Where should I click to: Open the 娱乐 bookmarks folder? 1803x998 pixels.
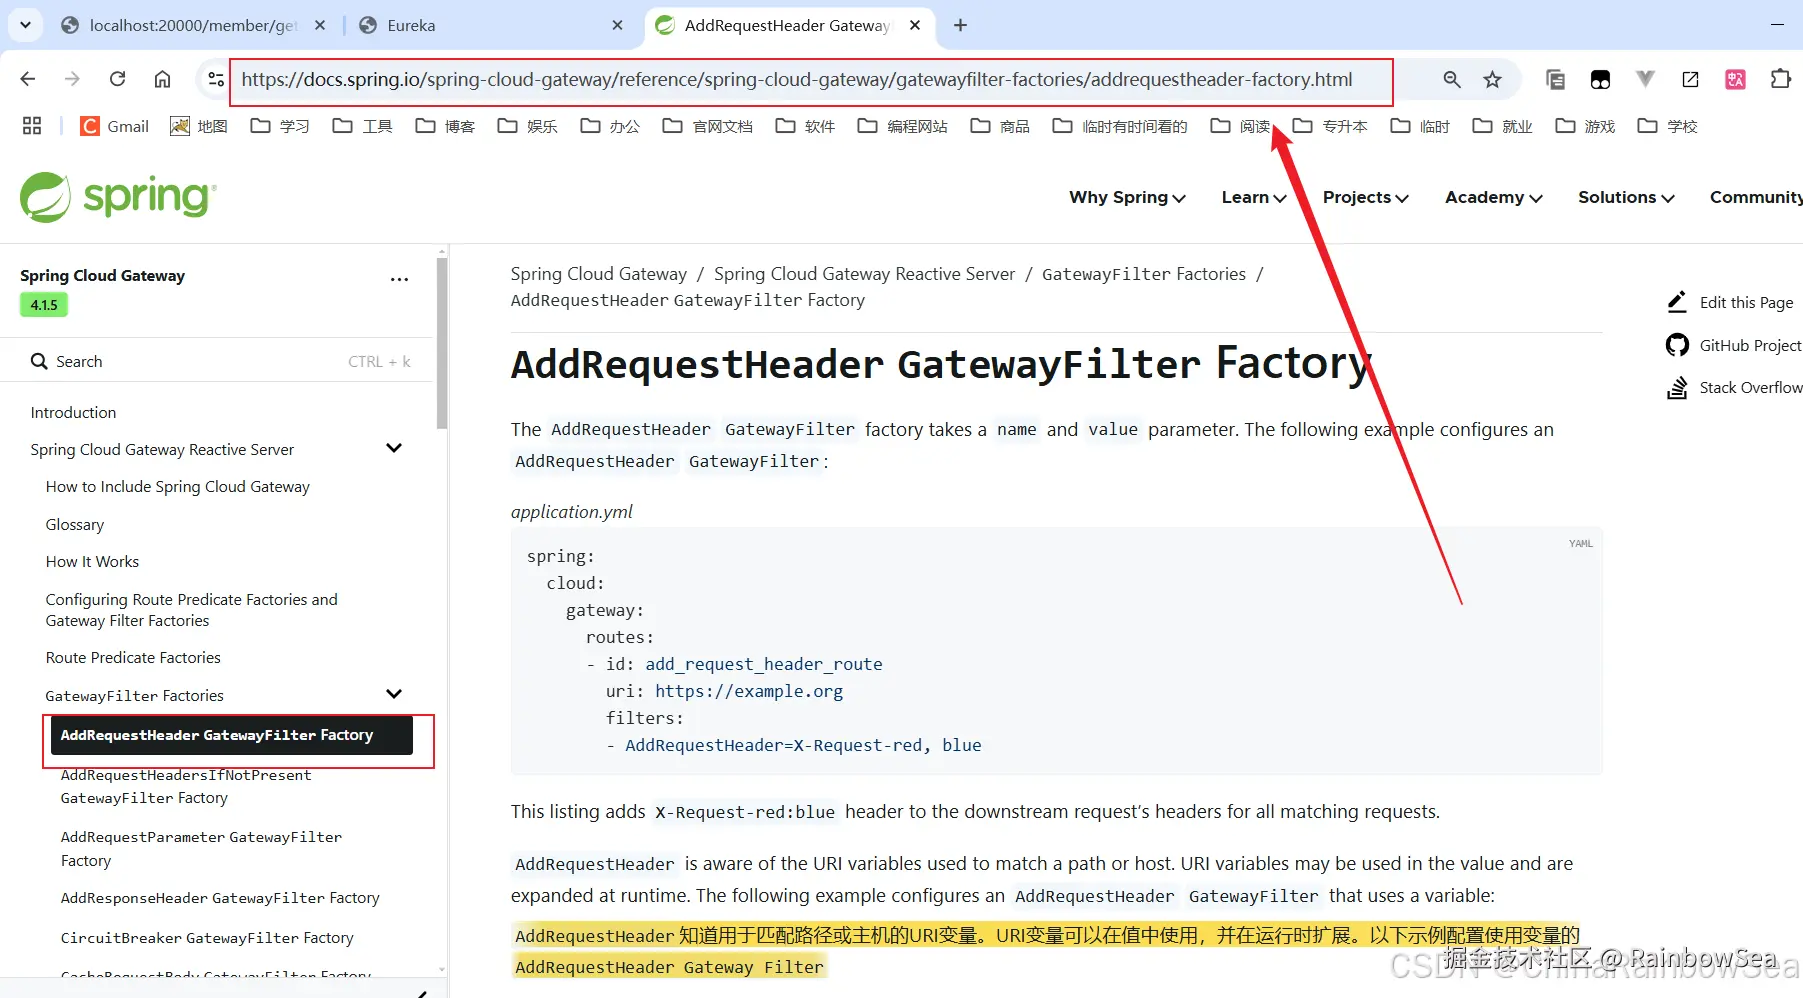click(x=527, y=126)
